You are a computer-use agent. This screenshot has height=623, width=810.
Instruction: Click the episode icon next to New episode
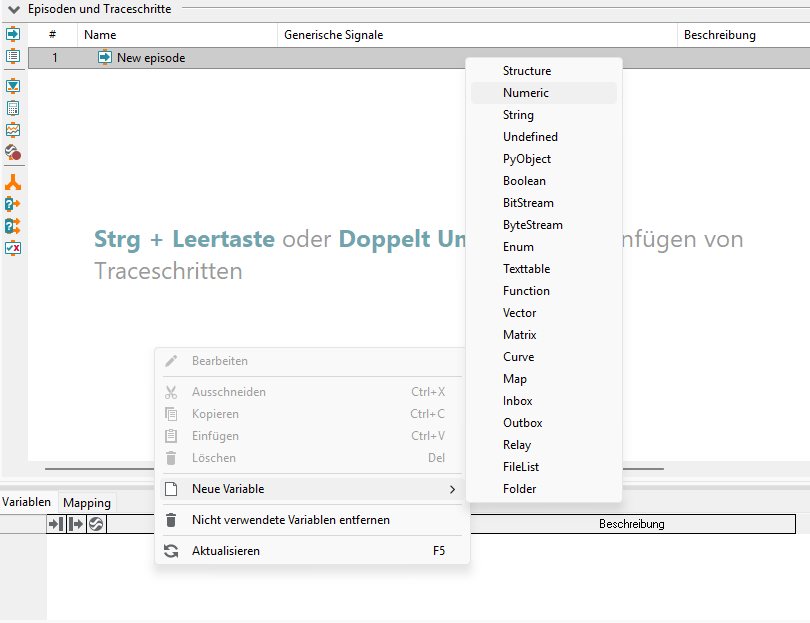[104, 57]
